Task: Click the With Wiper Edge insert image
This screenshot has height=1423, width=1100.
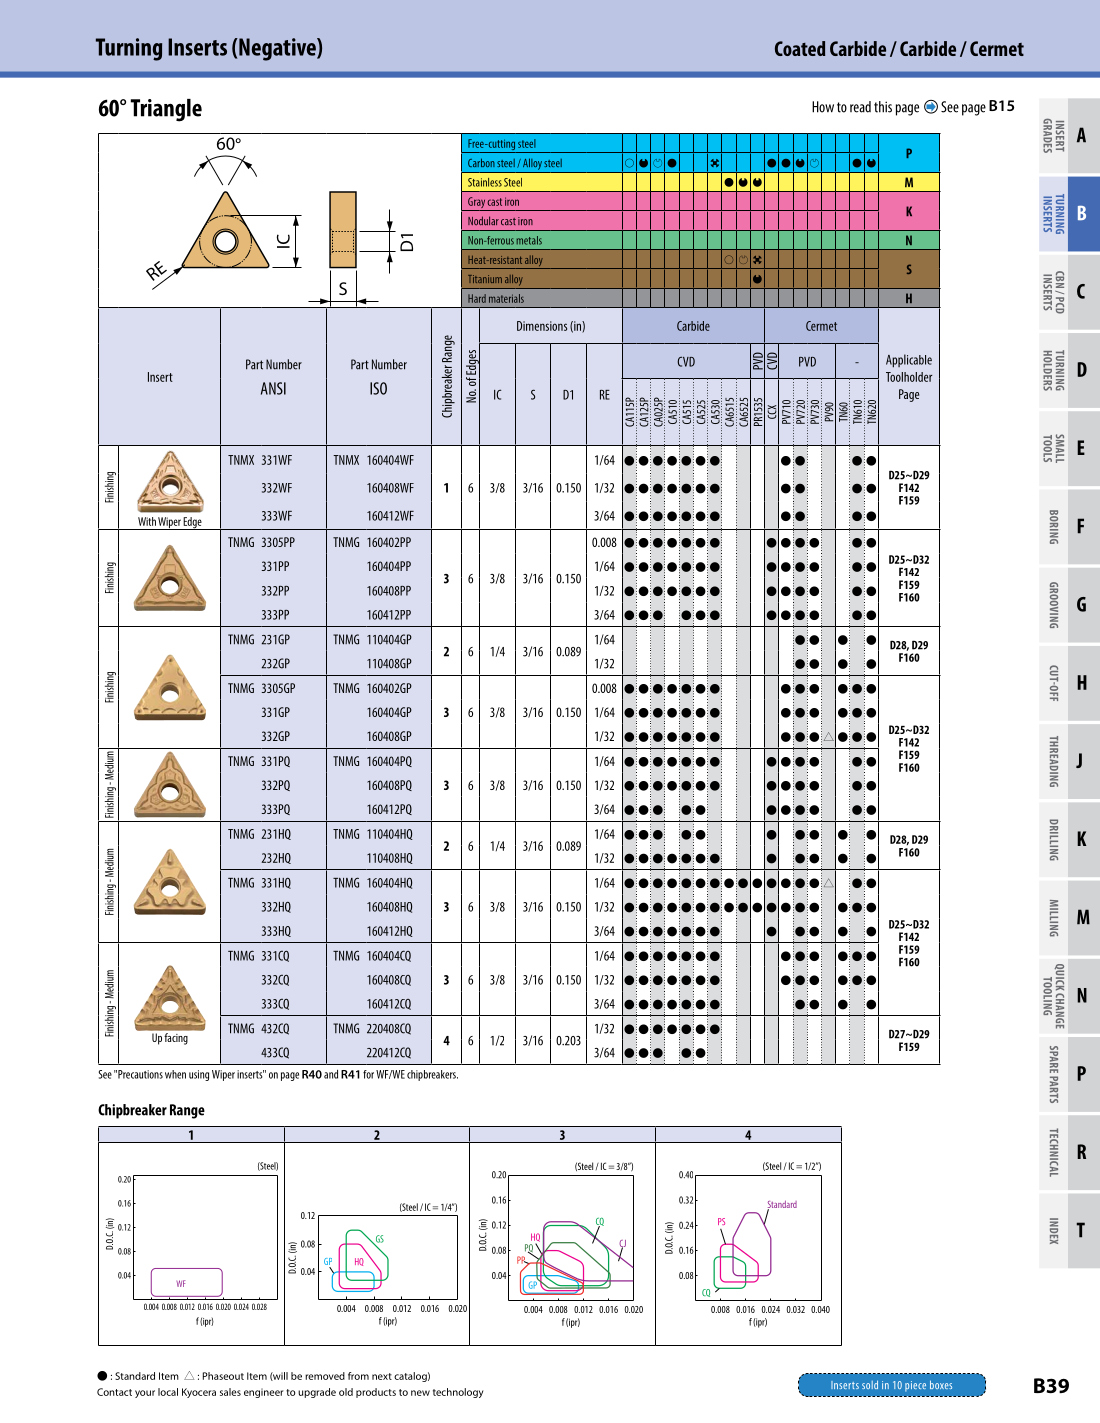Action: [x=170, y=482]
